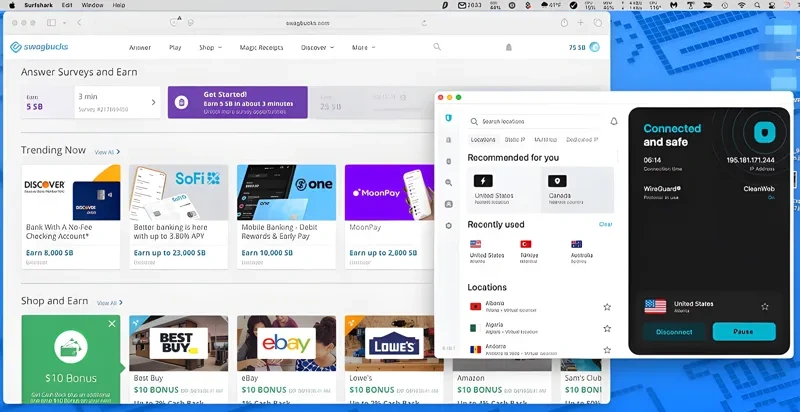
Task: Open macOS Wi-Fi status icon
Action: (741, 5)
